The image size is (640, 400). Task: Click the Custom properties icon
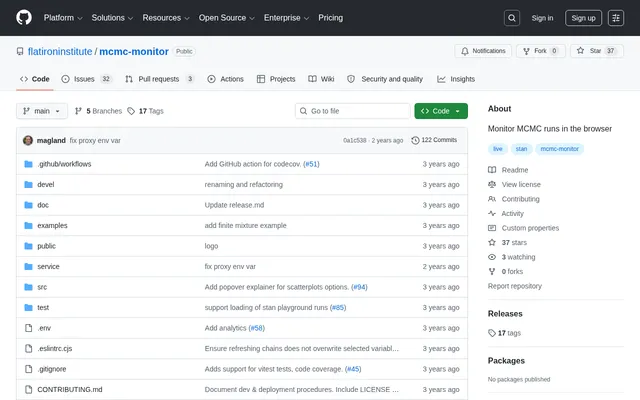tap(492, 228)
